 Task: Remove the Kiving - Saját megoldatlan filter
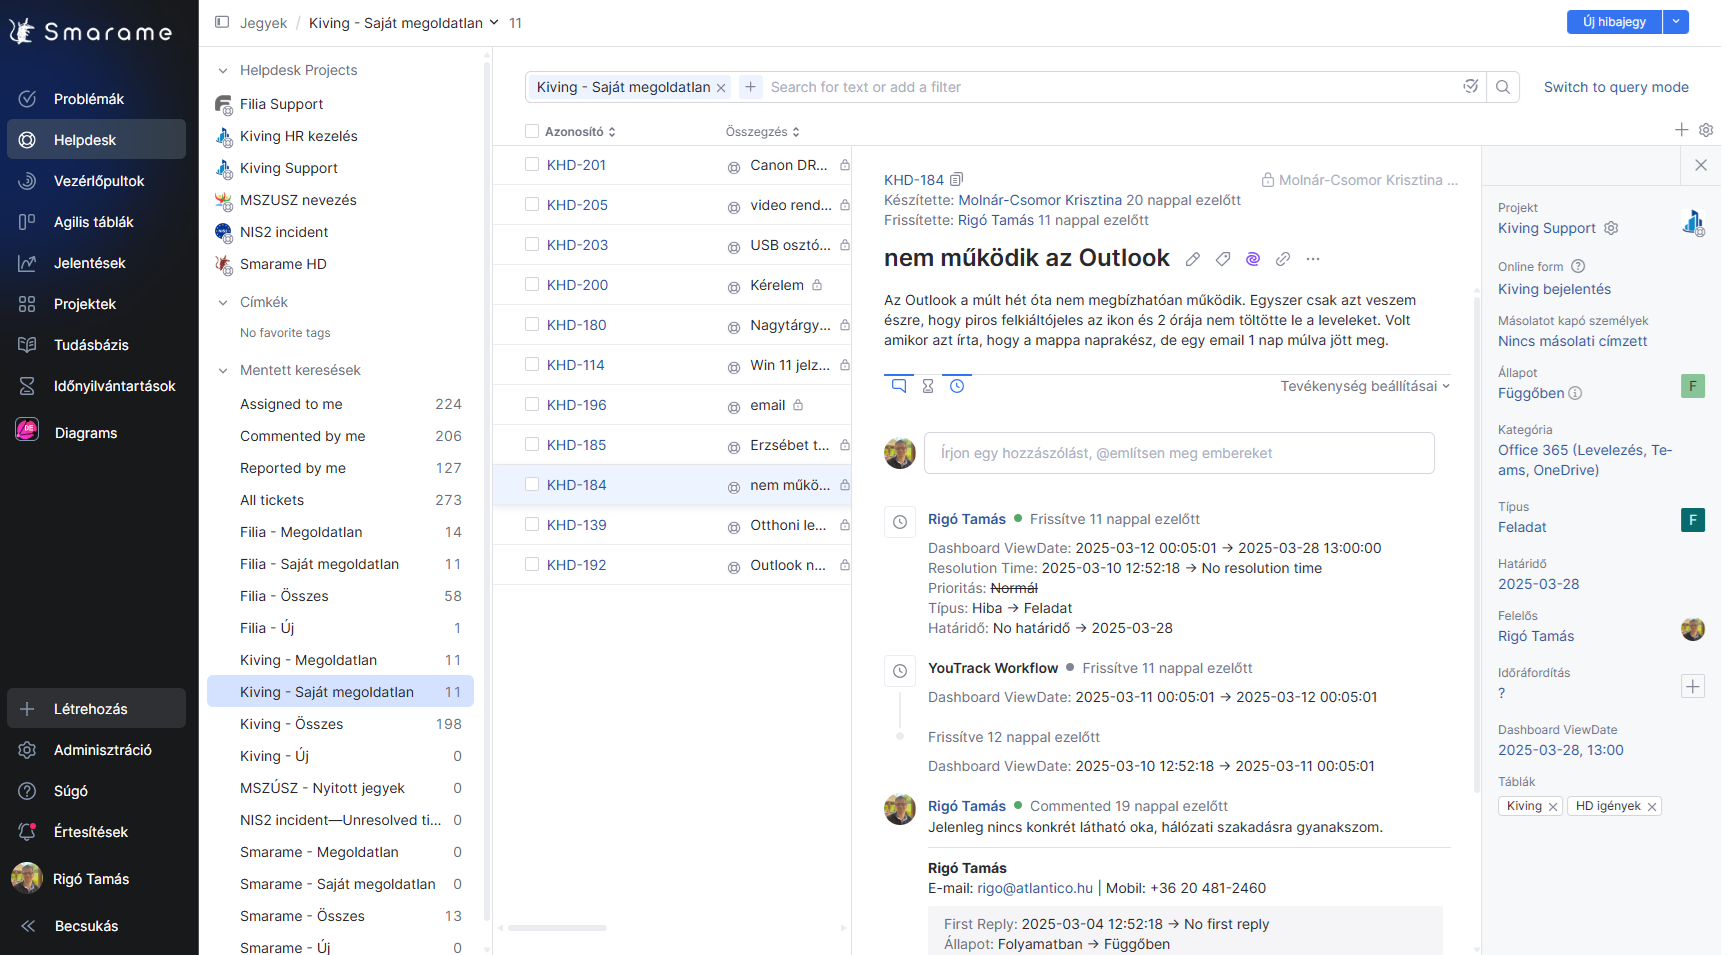tap(721, 88)
